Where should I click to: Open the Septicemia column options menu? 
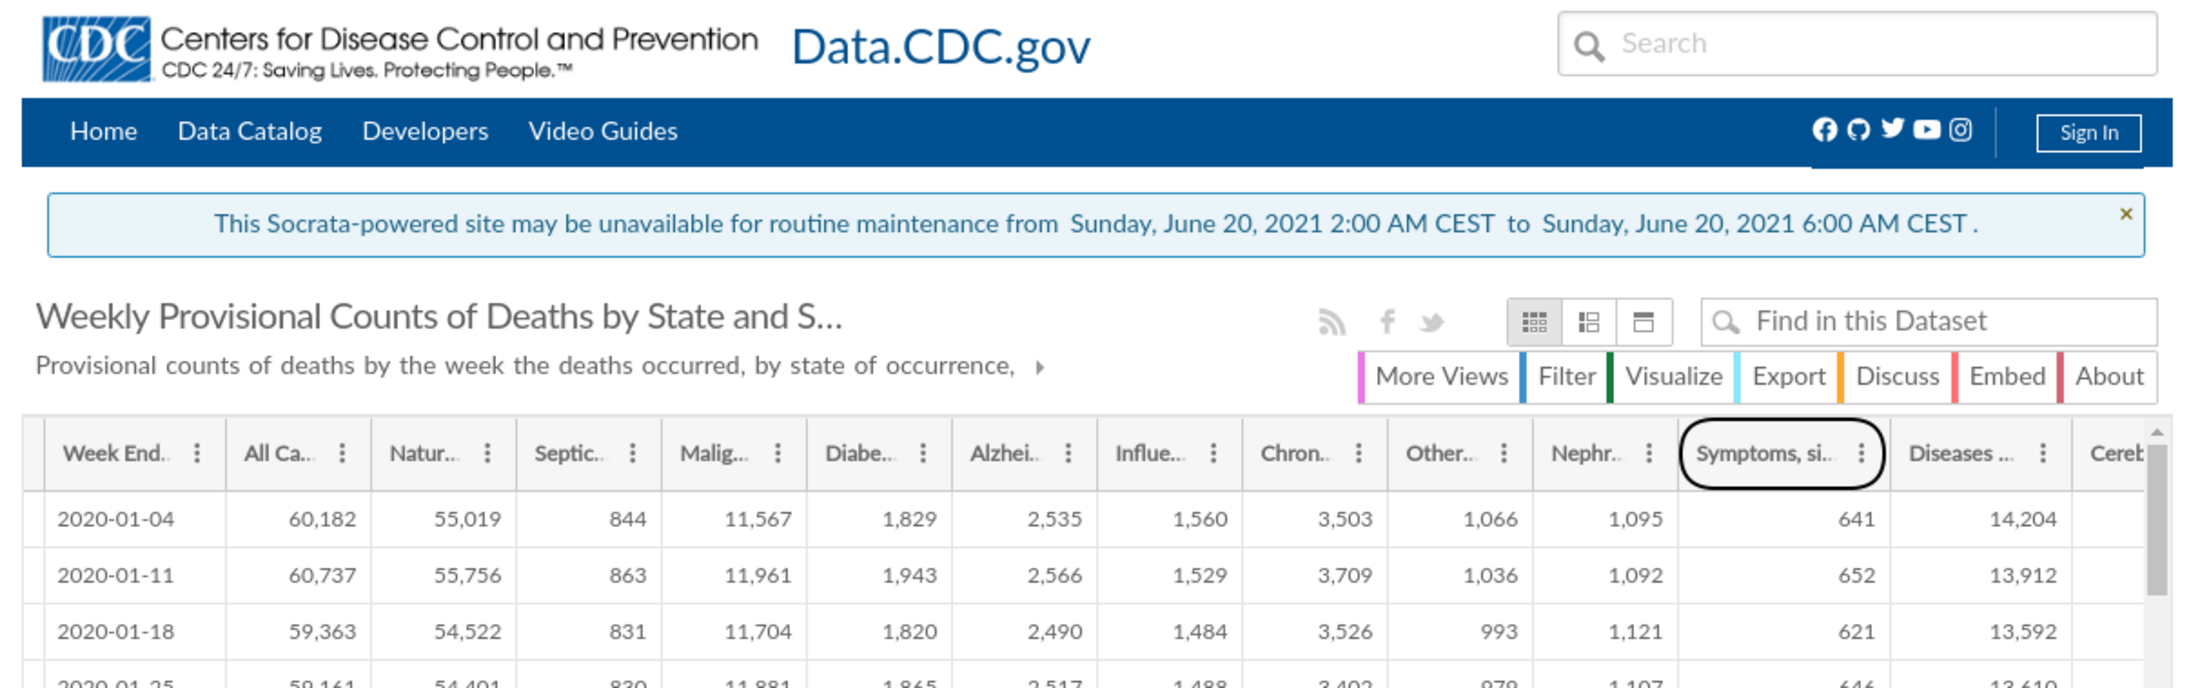pyautogui.click(x=633, y=454)
